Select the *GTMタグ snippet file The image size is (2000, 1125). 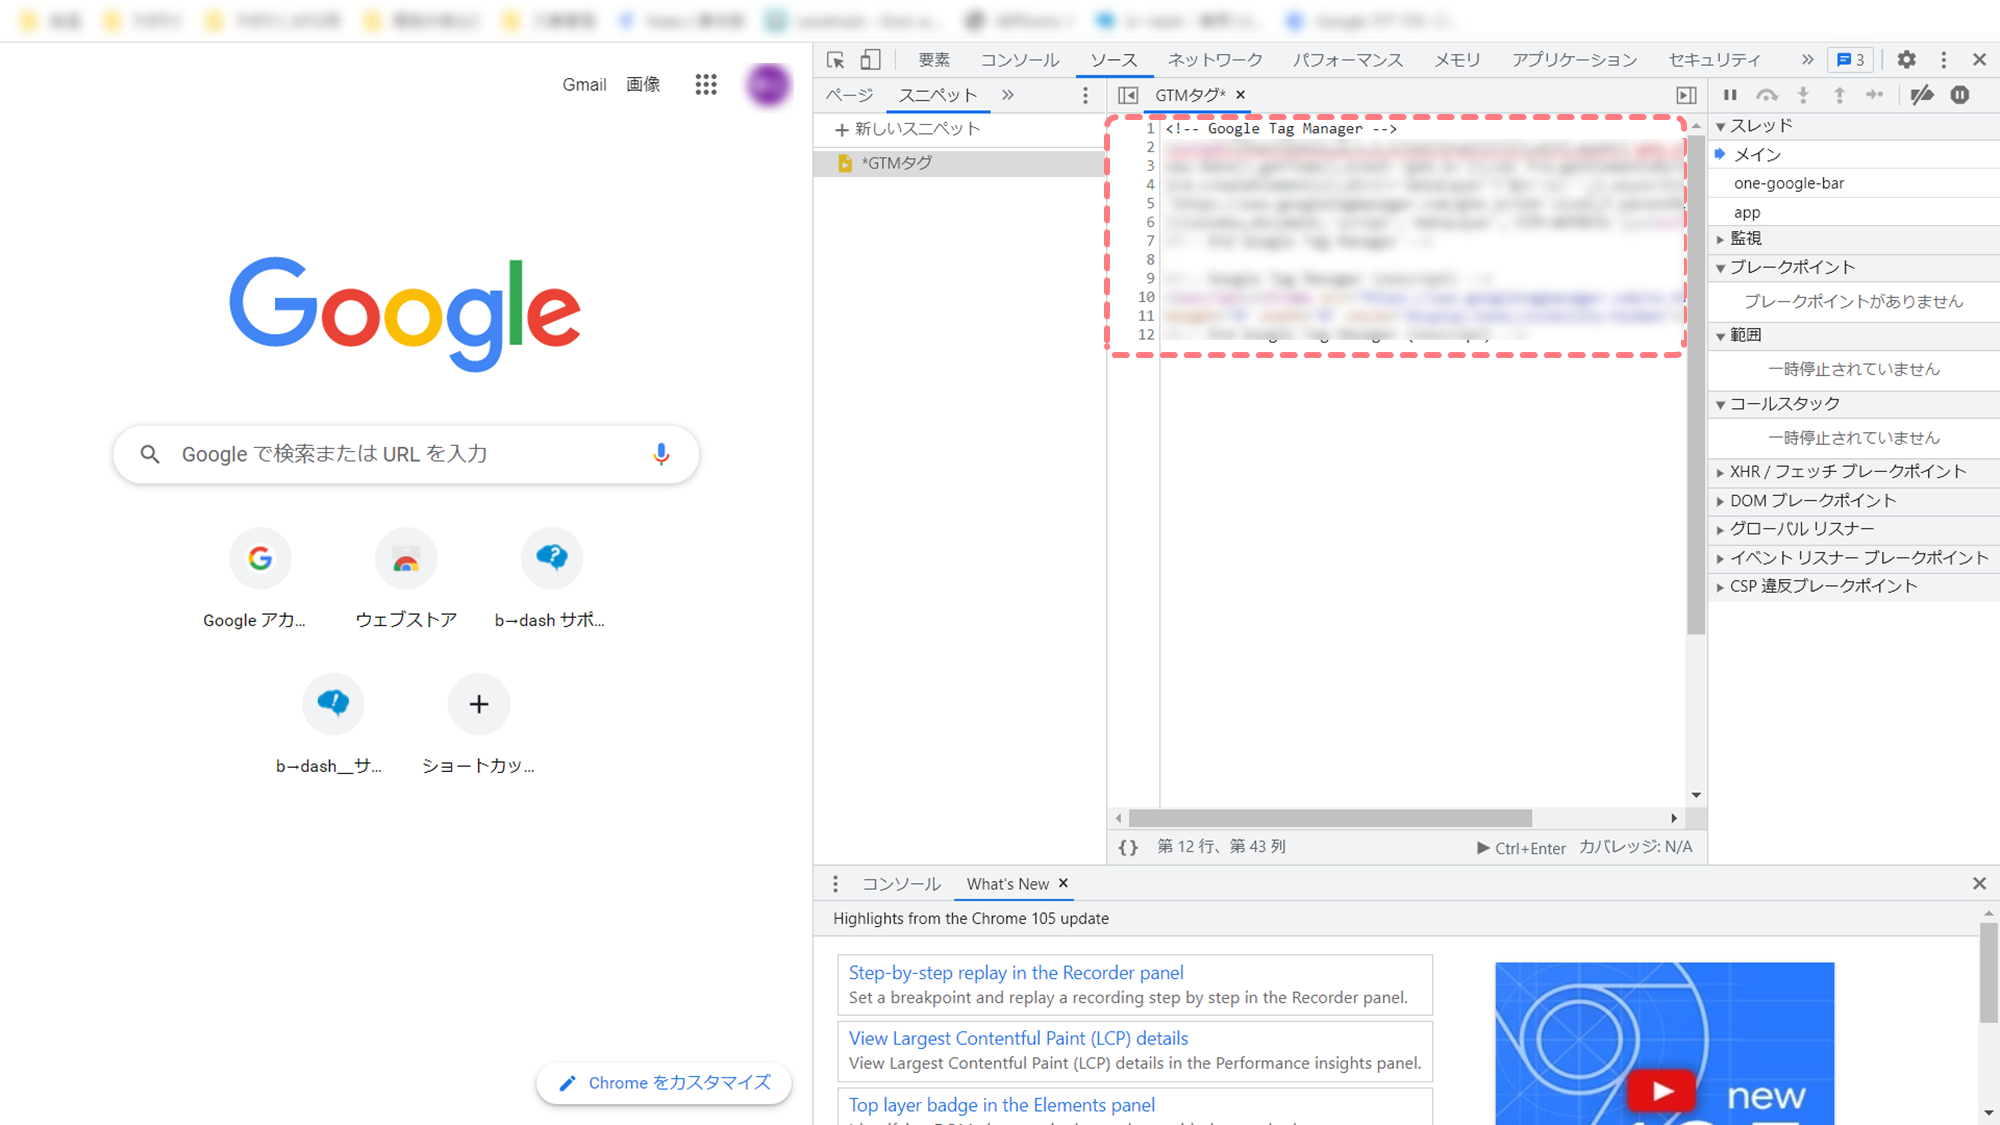pyautogui.click(x=958, y=163)
